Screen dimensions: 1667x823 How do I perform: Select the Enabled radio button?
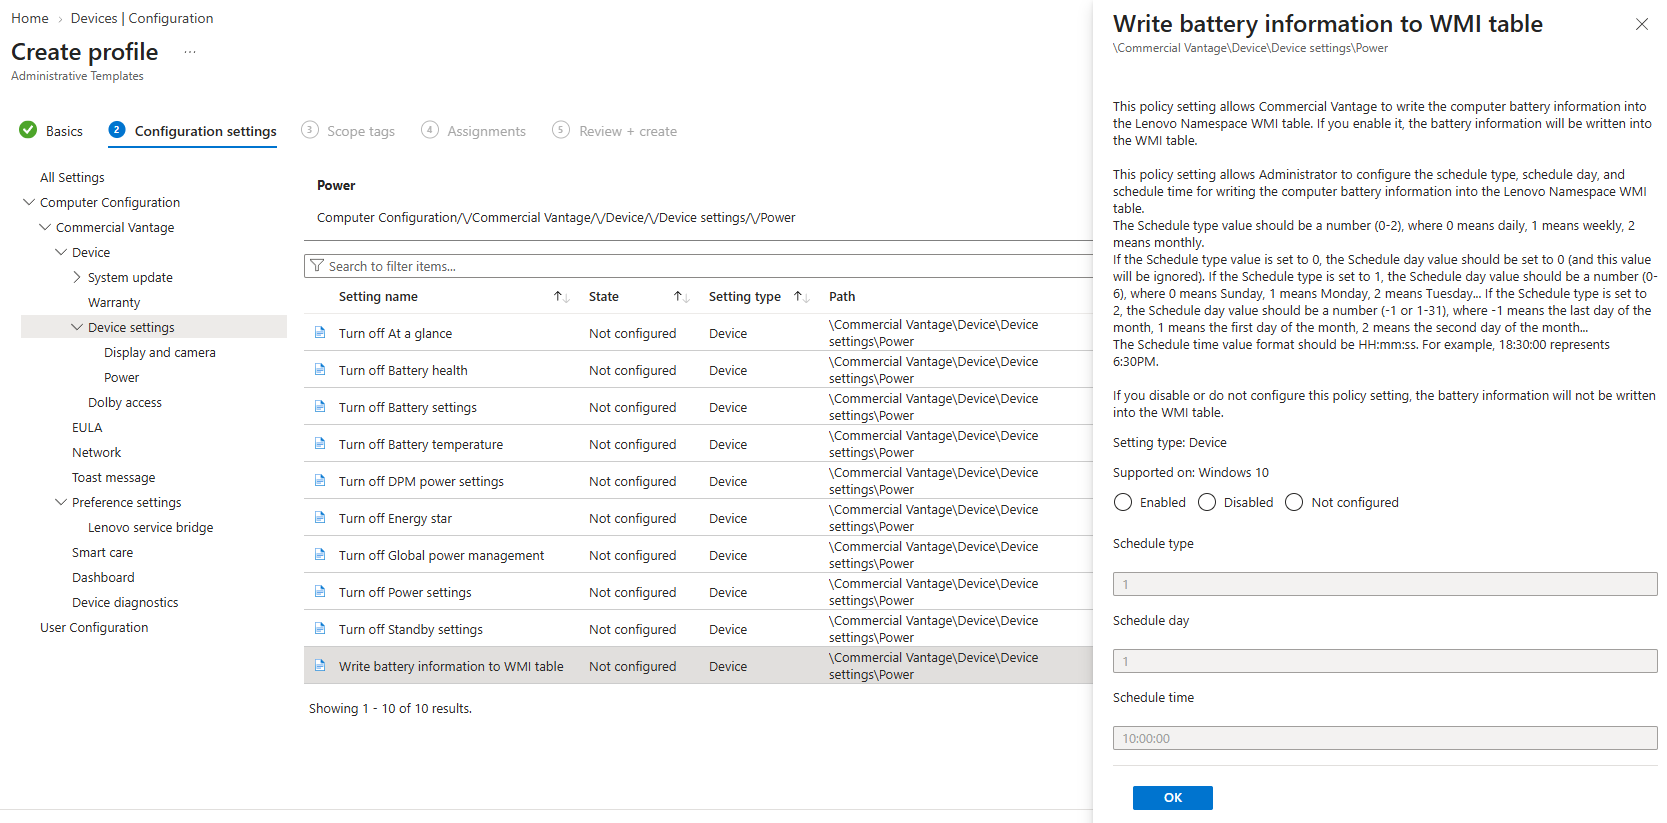(1123, 502)
